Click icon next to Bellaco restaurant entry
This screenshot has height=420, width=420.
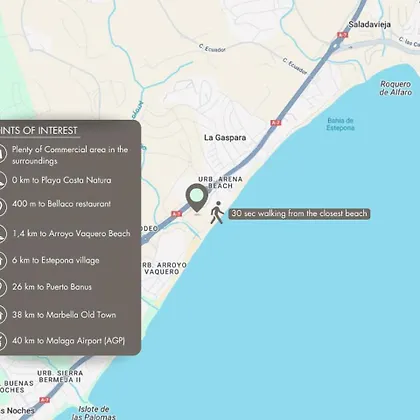(2, 206)
